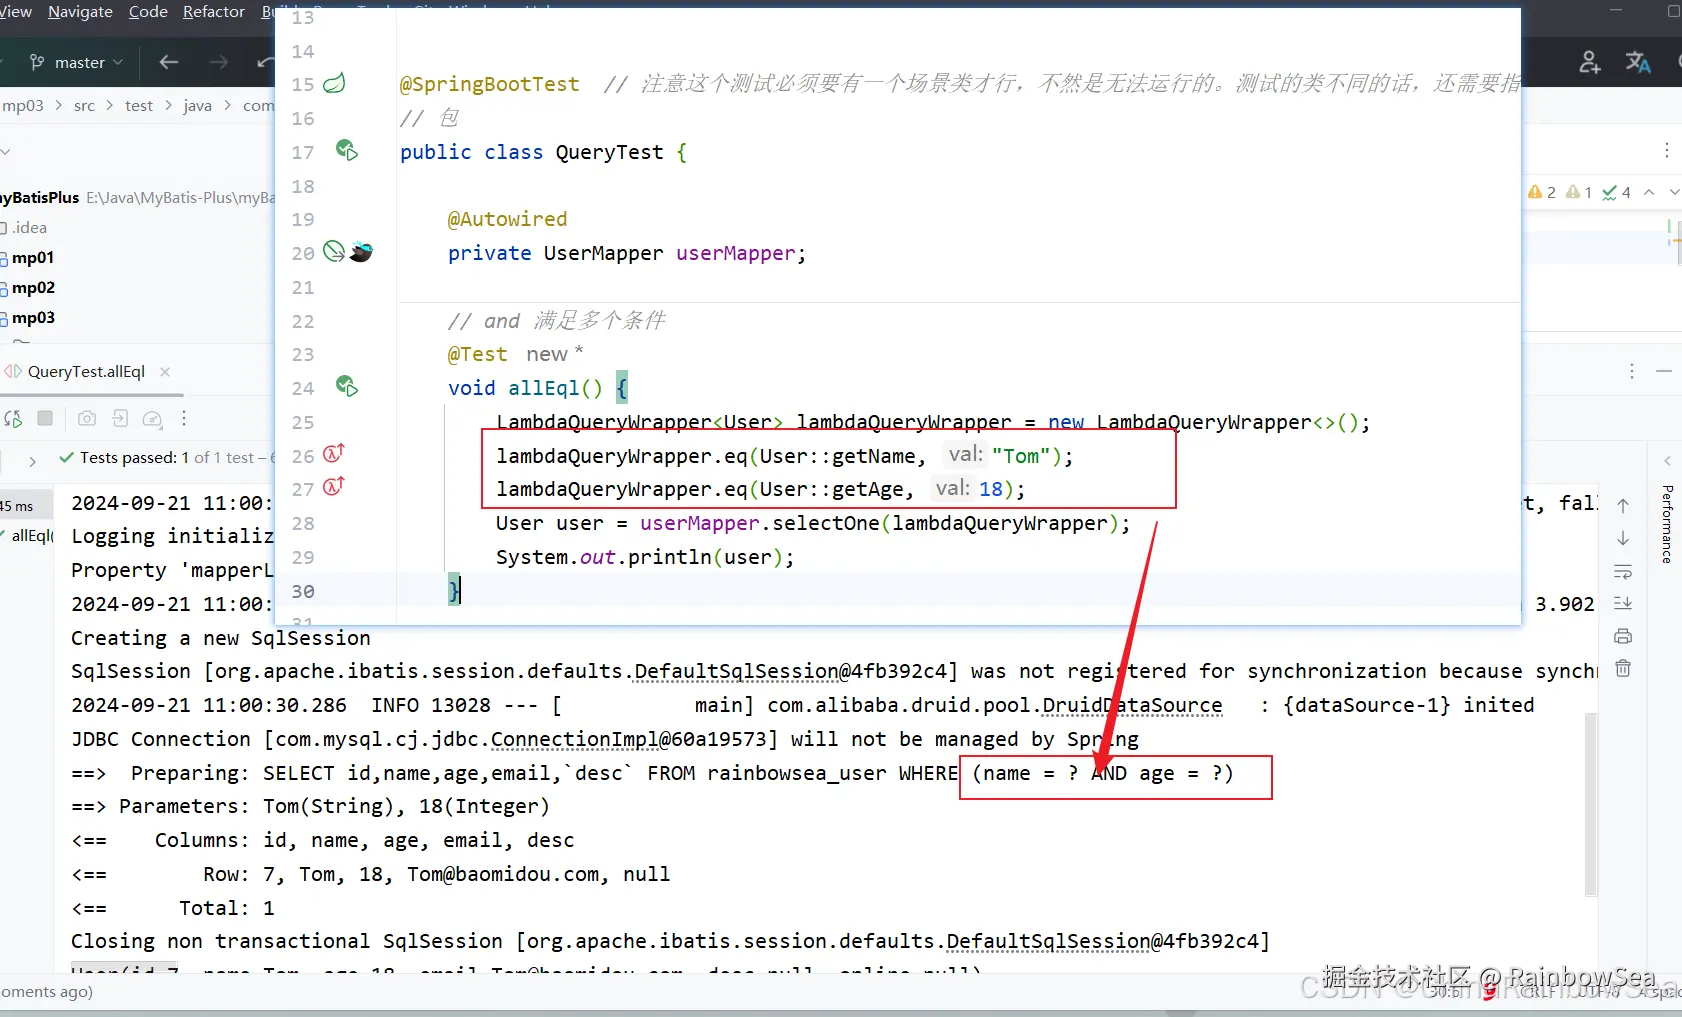This screenshot has width=1682, height=1017.
Task: Click the green bean gutter icon on line 20
Action: click(x=334, y=251)
